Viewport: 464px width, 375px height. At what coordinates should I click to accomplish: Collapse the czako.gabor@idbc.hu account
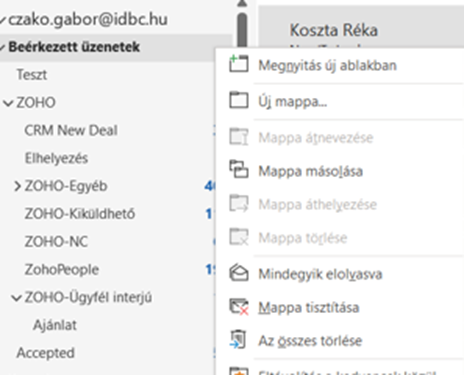point(3,20)
